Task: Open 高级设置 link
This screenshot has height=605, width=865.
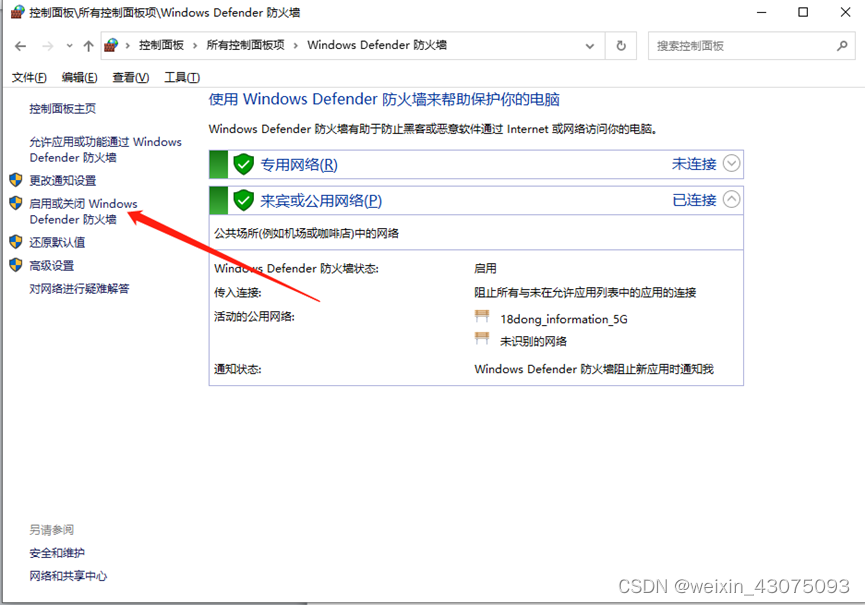Action: [51, 265]
